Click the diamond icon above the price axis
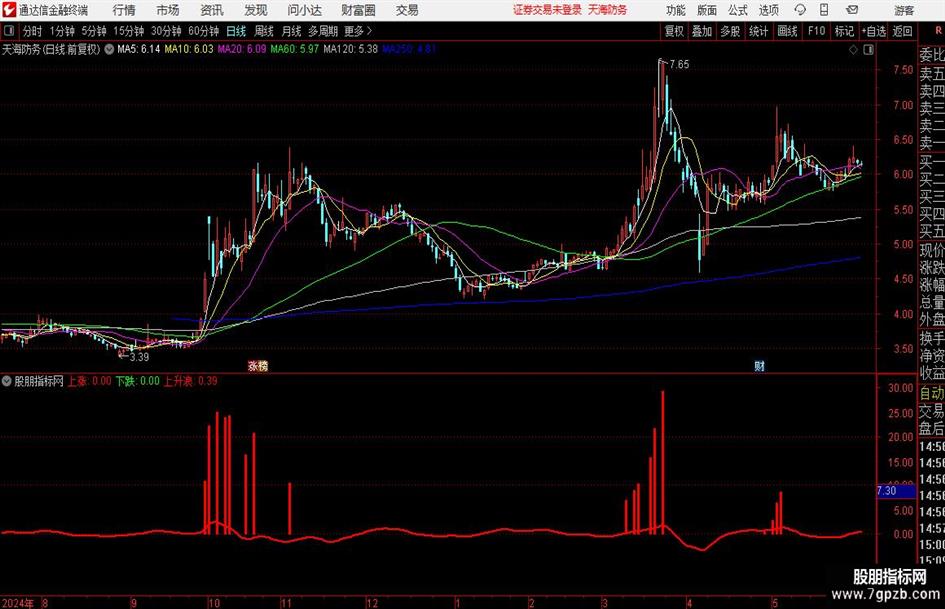 (x=853, y=49)
